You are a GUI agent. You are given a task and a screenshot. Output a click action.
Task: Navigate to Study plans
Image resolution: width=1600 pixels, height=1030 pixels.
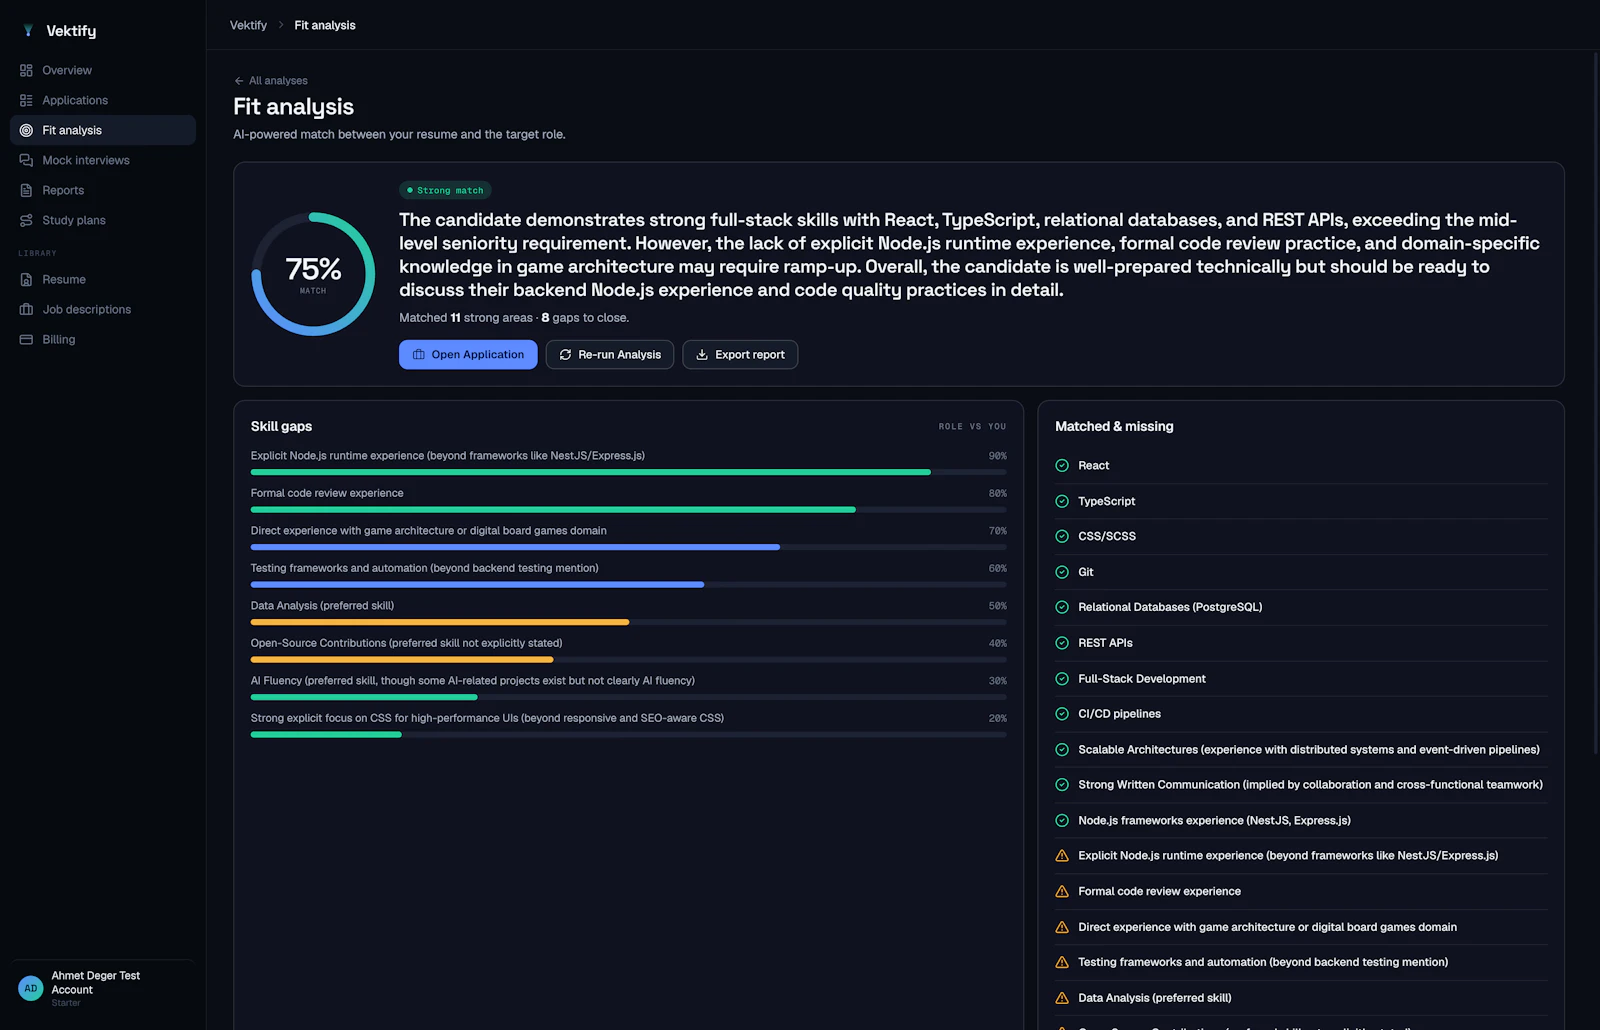102,220
